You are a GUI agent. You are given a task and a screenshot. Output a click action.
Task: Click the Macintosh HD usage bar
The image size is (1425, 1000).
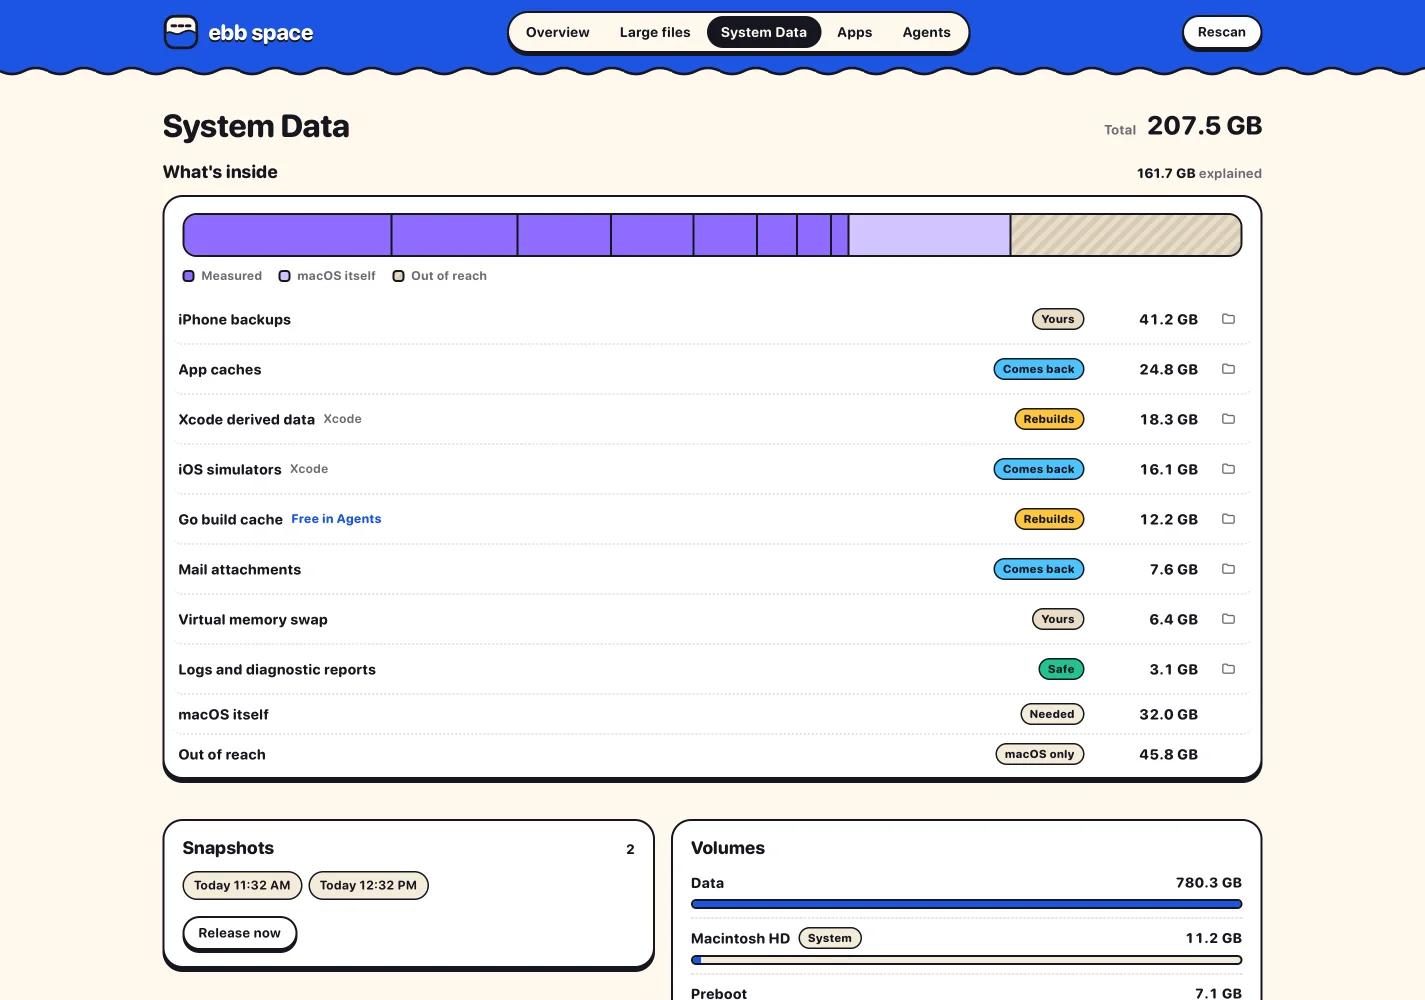(x=966, y=960)
